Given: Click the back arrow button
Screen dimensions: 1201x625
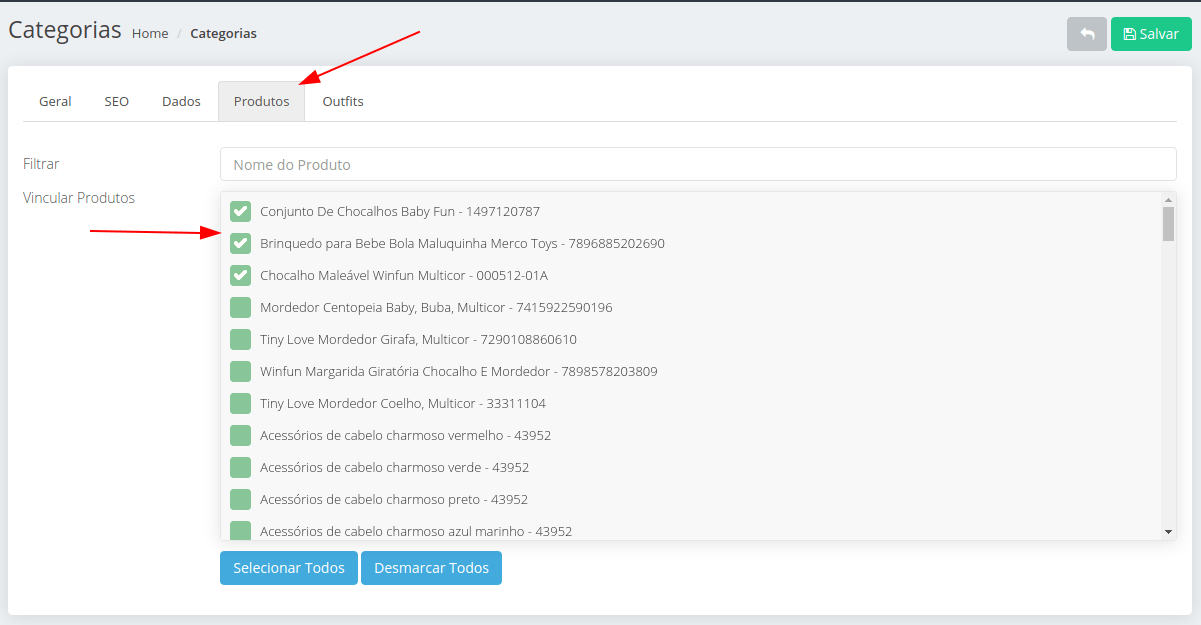Looking at the screenshot, I should 1087,34.
